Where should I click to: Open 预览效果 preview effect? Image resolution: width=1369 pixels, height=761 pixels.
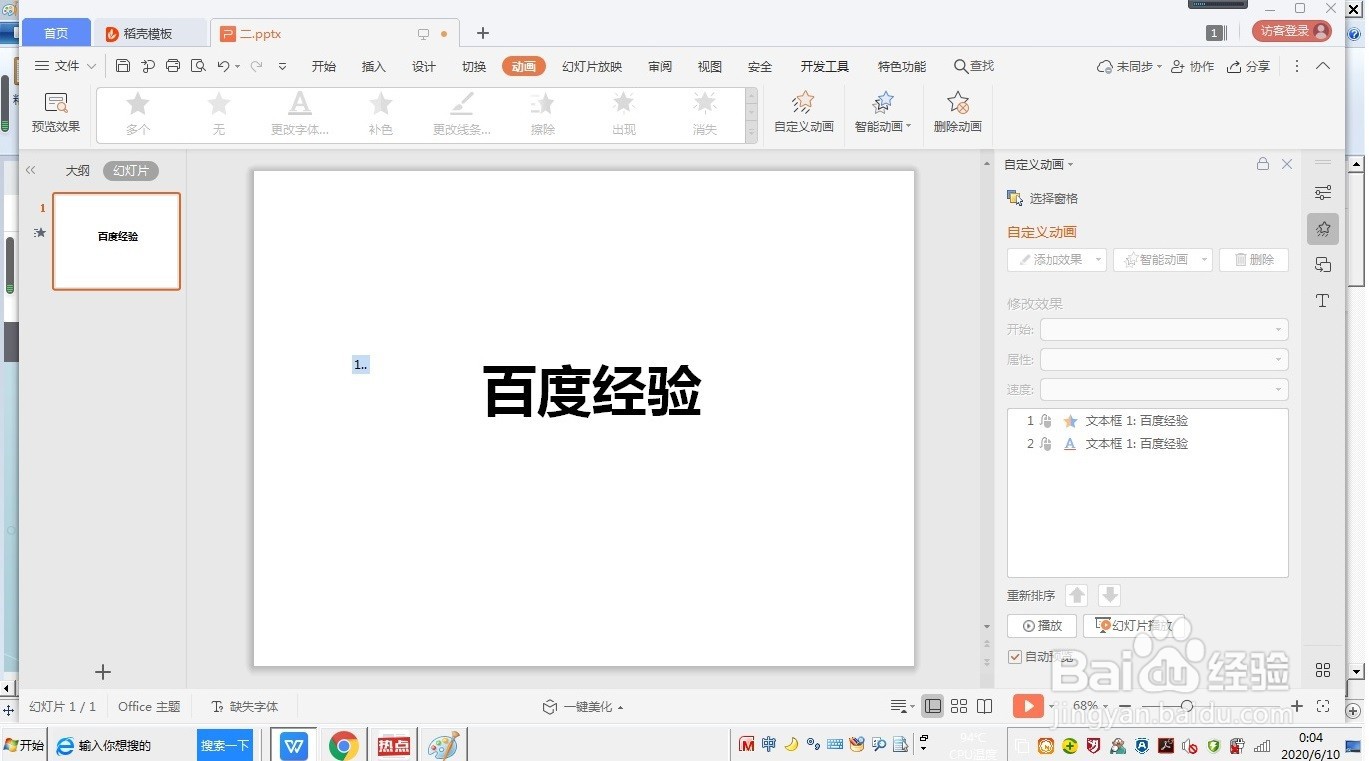pyautogui.click(x=56, y=113)
